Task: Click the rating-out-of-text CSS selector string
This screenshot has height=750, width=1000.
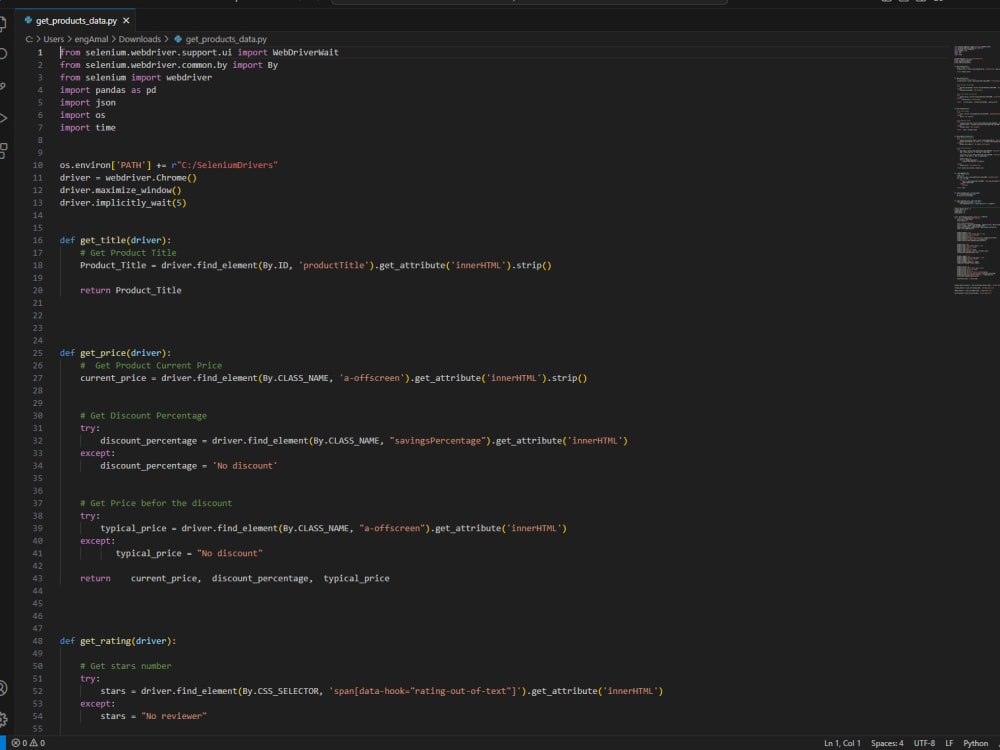Action: [x=427, y=691]
